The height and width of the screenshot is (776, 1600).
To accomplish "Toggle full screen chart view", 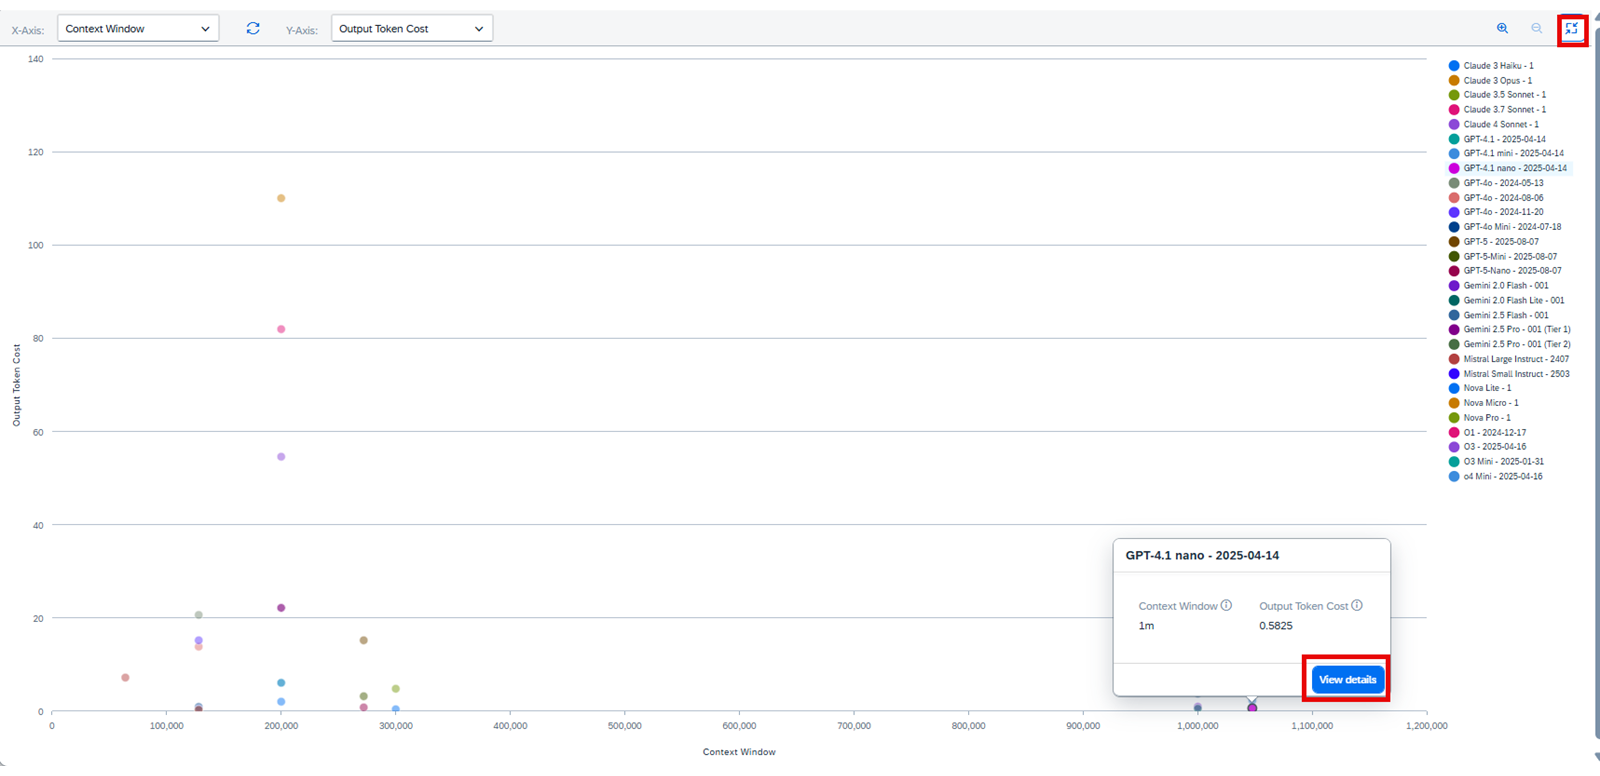I will tap(1572, 29).
